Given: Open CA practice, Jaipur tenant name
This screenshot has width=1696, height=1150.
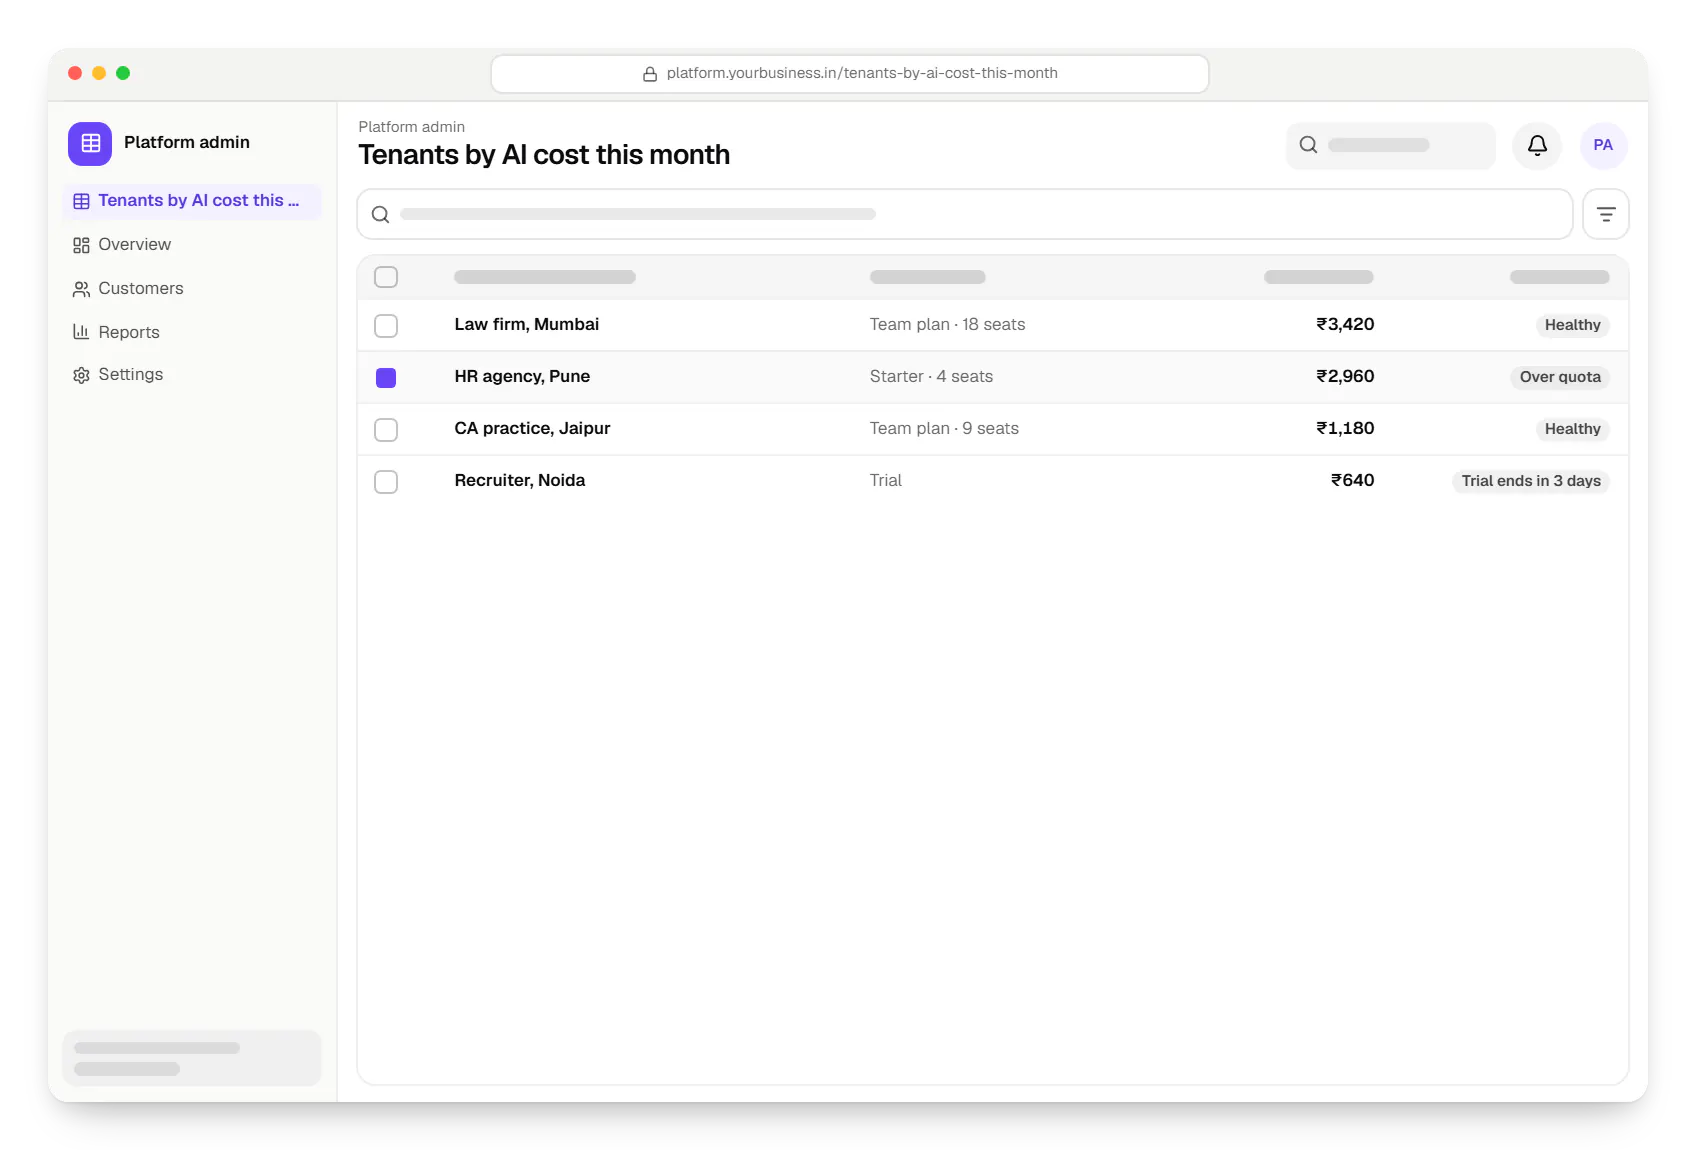Looking at the screenshot, I should pos(532,428).
